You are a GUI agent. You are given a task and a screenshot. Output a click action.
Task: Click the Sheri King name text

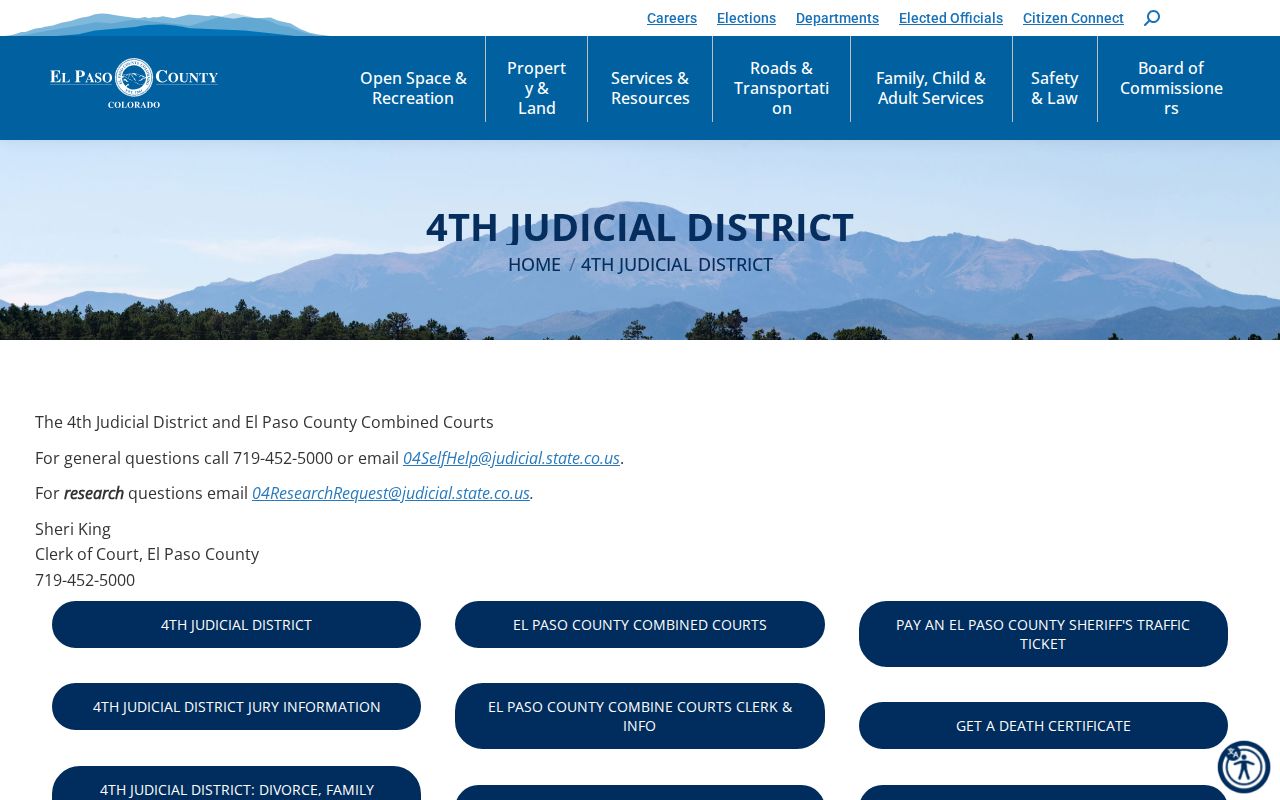(73, 529)
